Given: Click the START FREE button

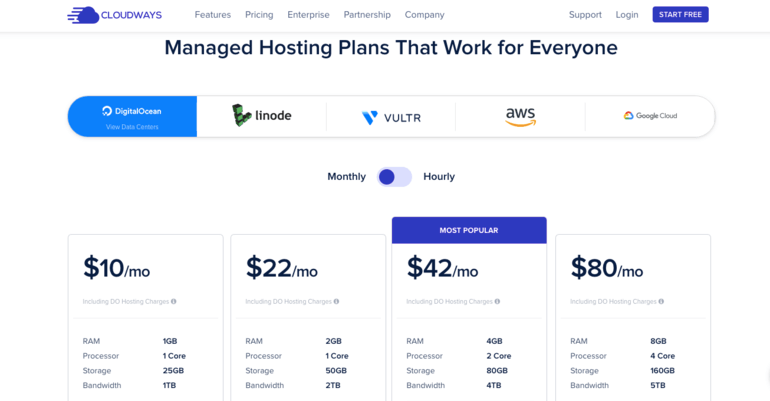Looking at the screenshot, I should (x=680, y=15).
